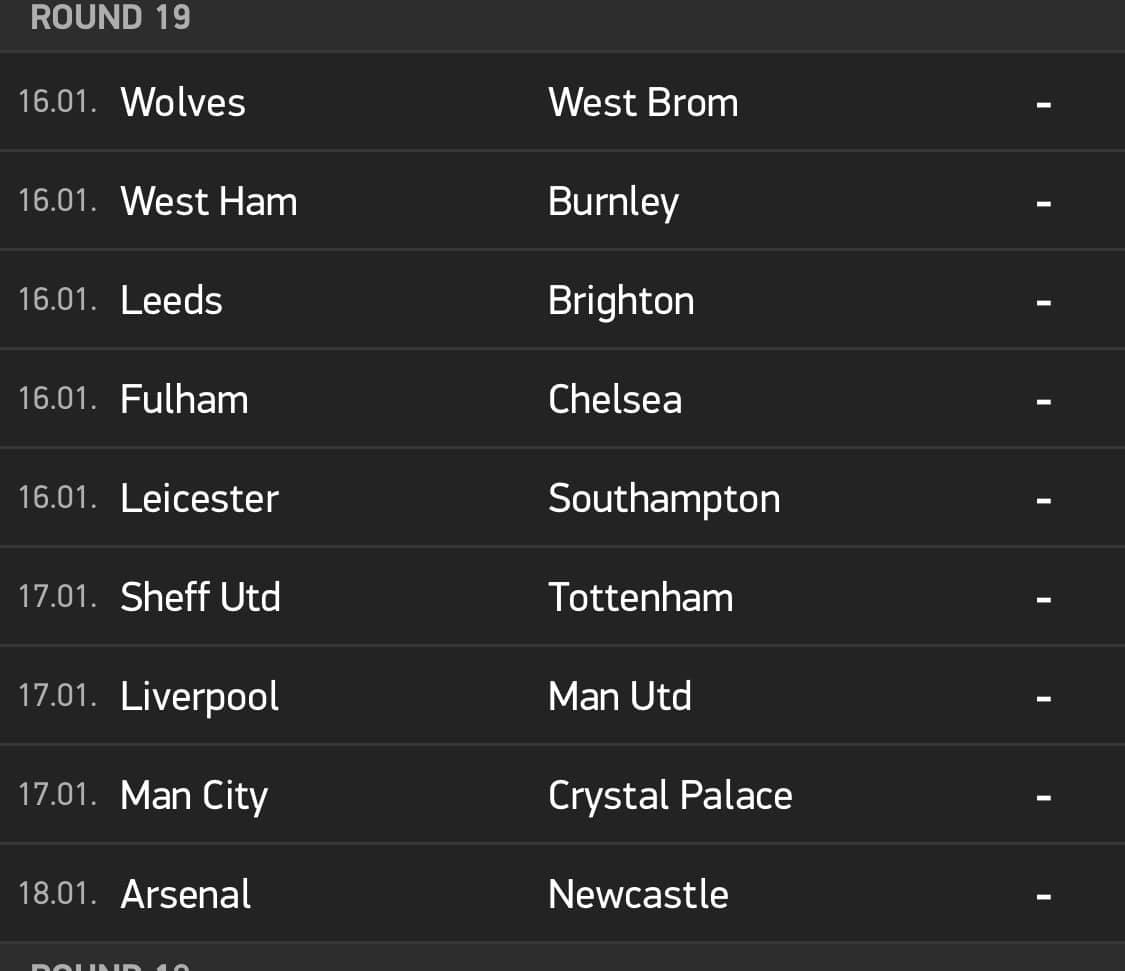Select the Man Utd team name
Image resolution: width=1125 pixels, height=971 pixels.
620,696
